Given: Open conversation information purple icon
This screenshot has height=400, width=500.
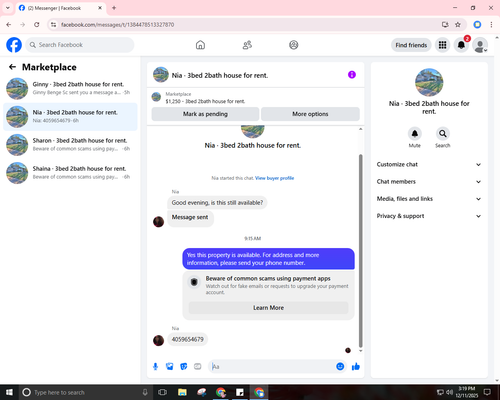Looking at the screenshot, I should click(x=352, y=75).
